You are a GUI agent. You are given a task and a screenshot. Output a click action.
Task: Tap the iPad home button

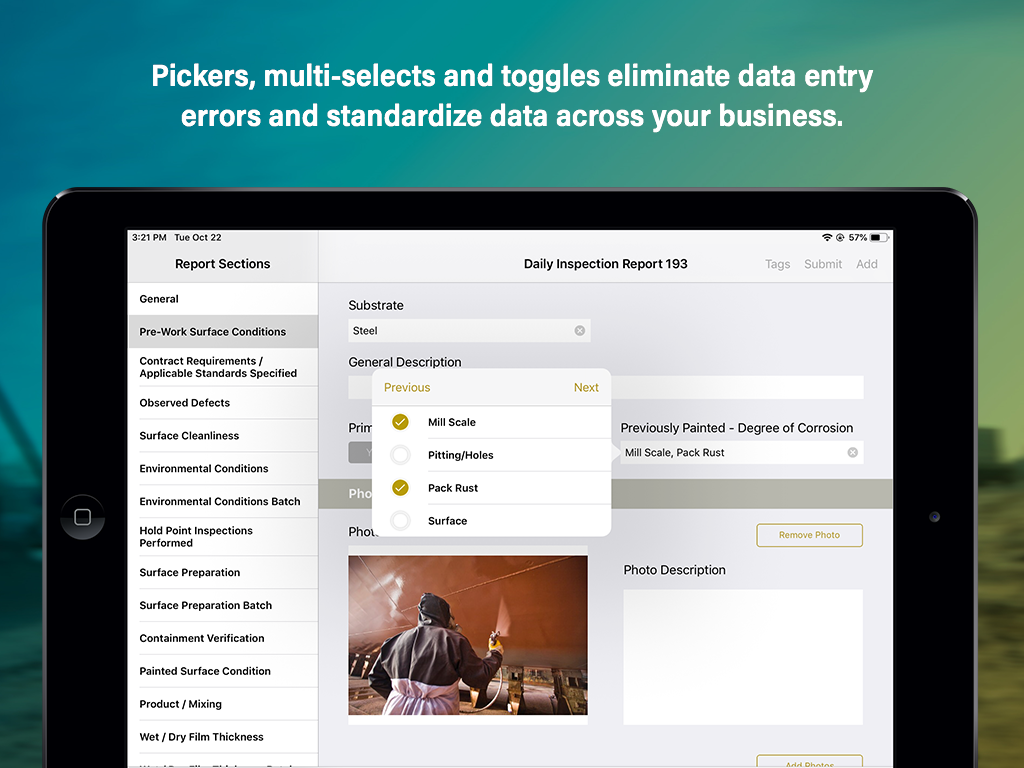83,517
